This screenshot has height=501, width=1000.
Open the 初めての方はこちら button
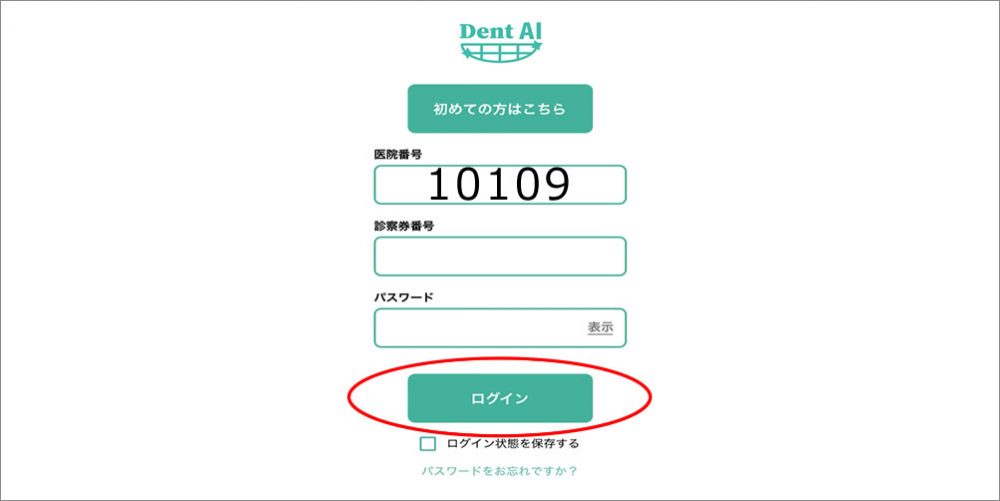(500, 108)
